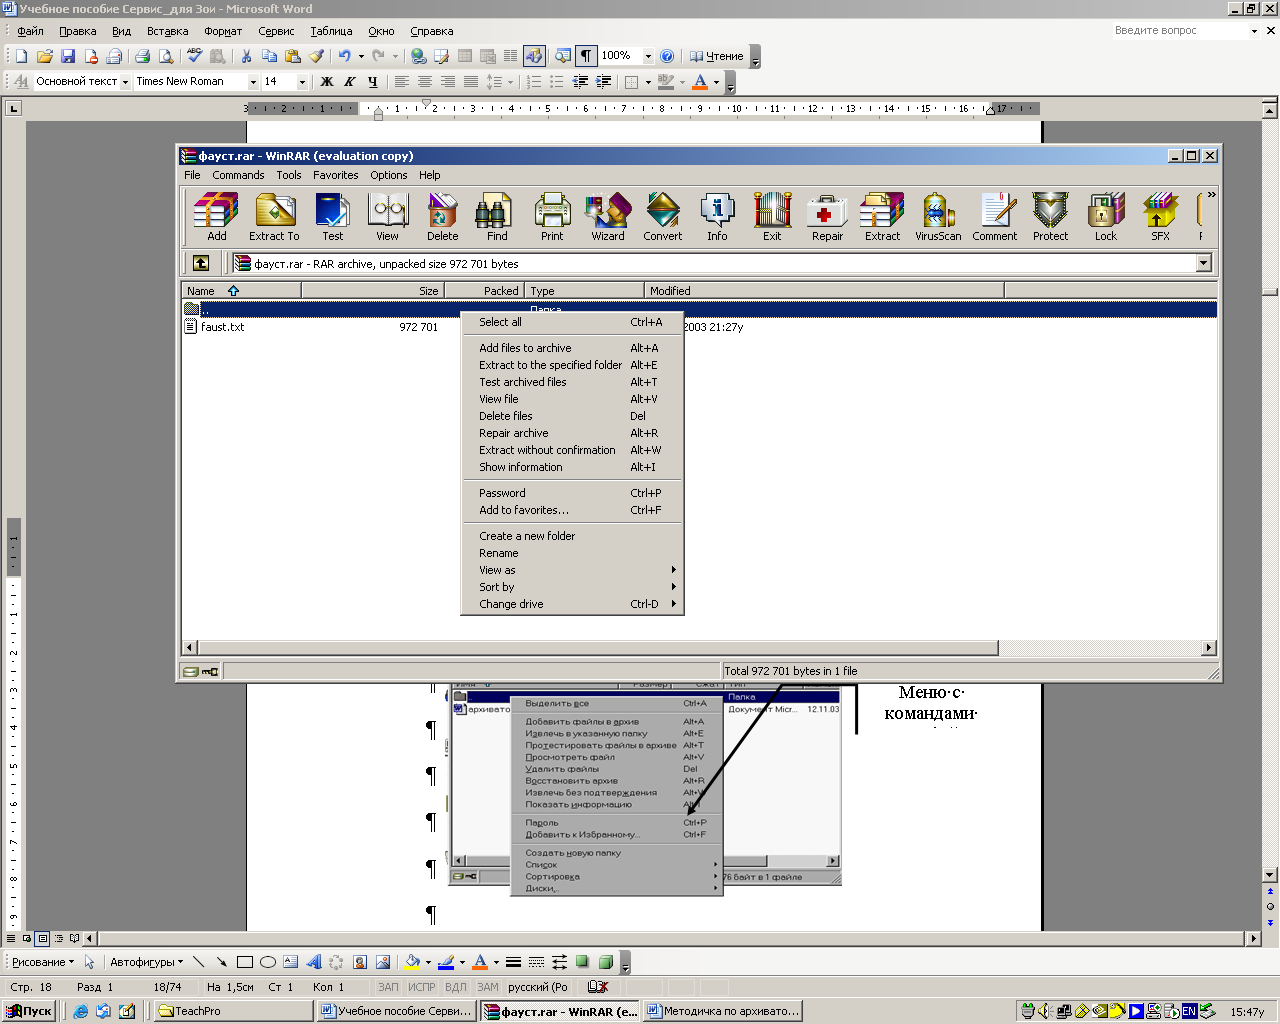Click the Чтение reading mode button
This screenshot has height=1024, width=1280.
[x=717, y=56]
